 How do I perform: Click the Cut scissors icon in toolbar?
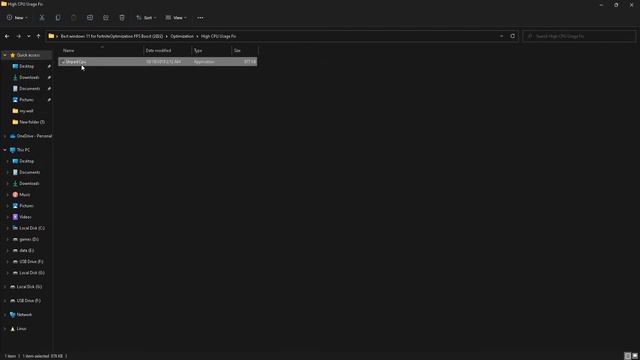click(x=42, y=18)
